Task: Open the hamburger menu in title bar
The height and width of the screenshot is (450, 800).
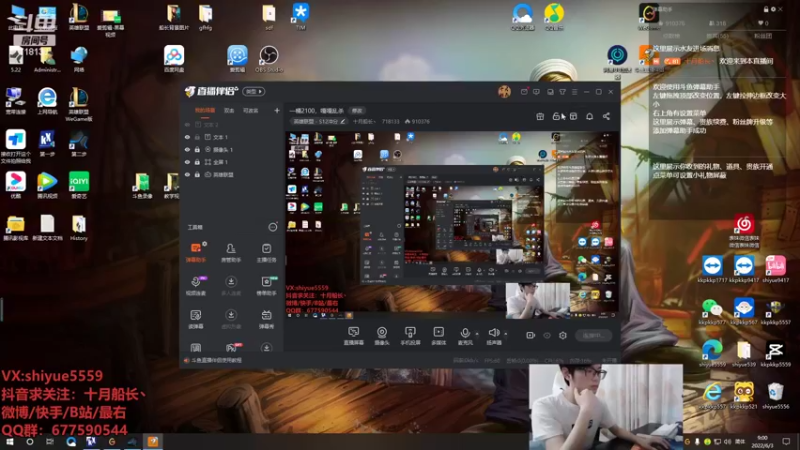Action: point(574,92)
